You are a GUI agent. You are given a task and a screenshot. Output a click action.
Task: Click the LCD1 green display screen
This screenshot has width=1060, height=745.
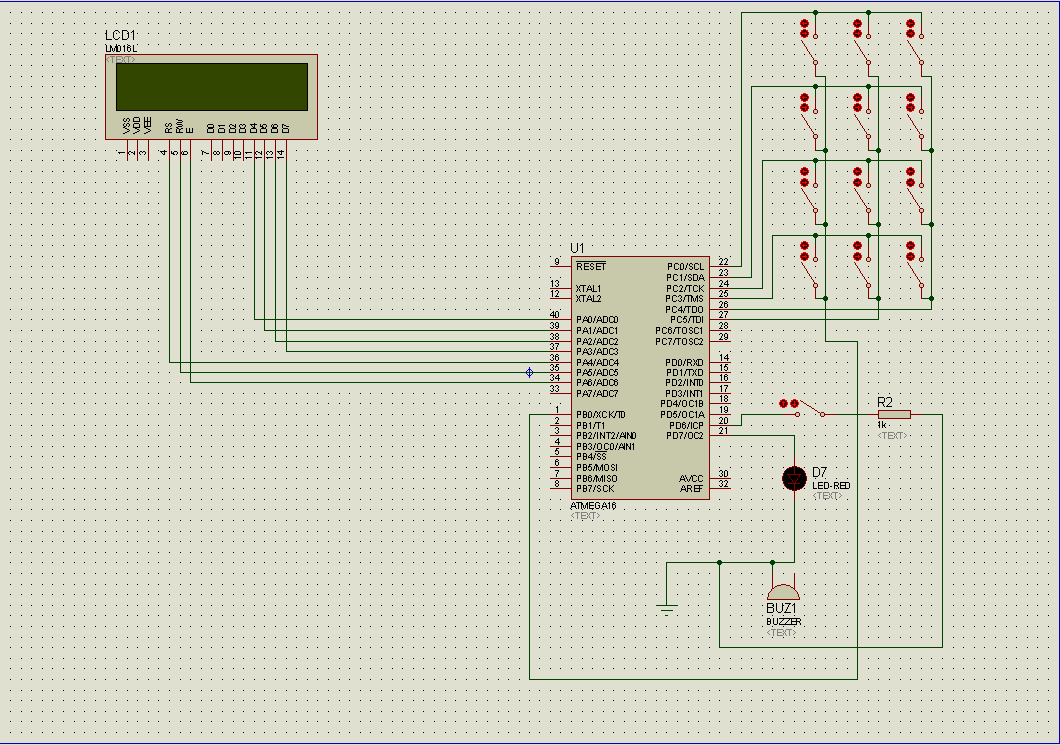pos(212,87)
